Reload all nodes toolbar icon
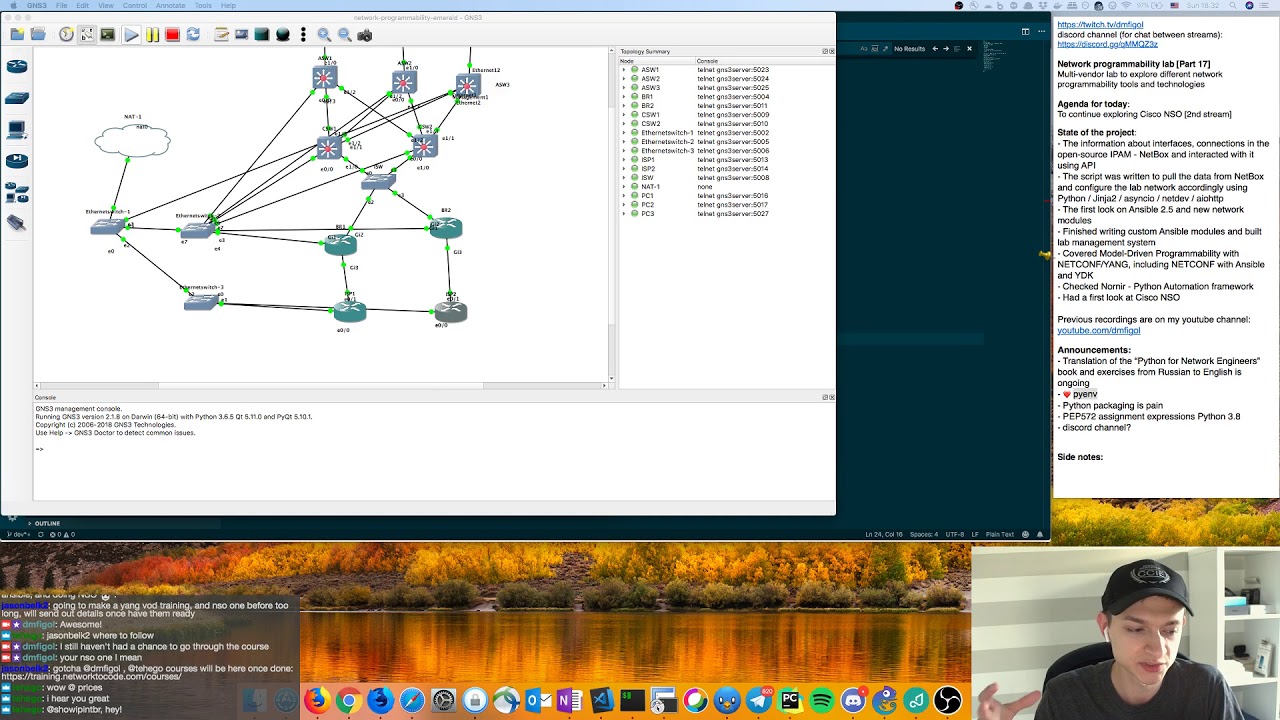 [x=193, y=35]
